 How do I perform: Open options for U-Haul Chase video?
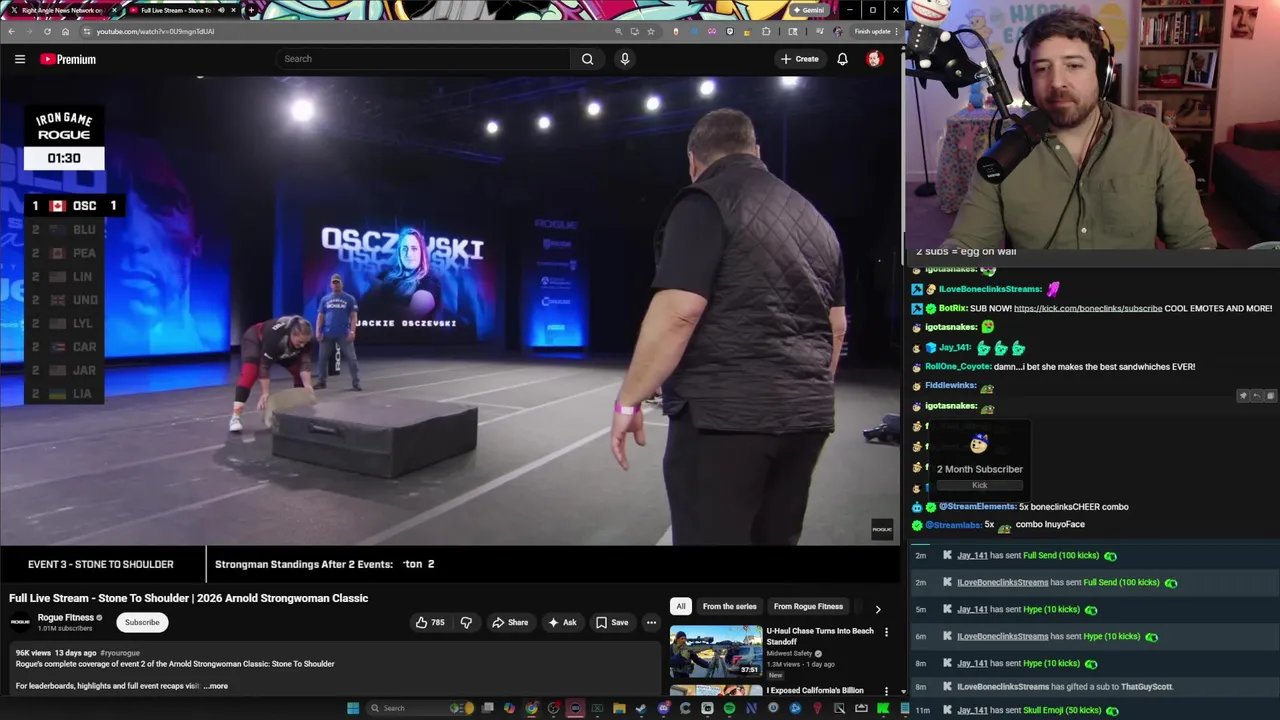[x=886, y=632]
